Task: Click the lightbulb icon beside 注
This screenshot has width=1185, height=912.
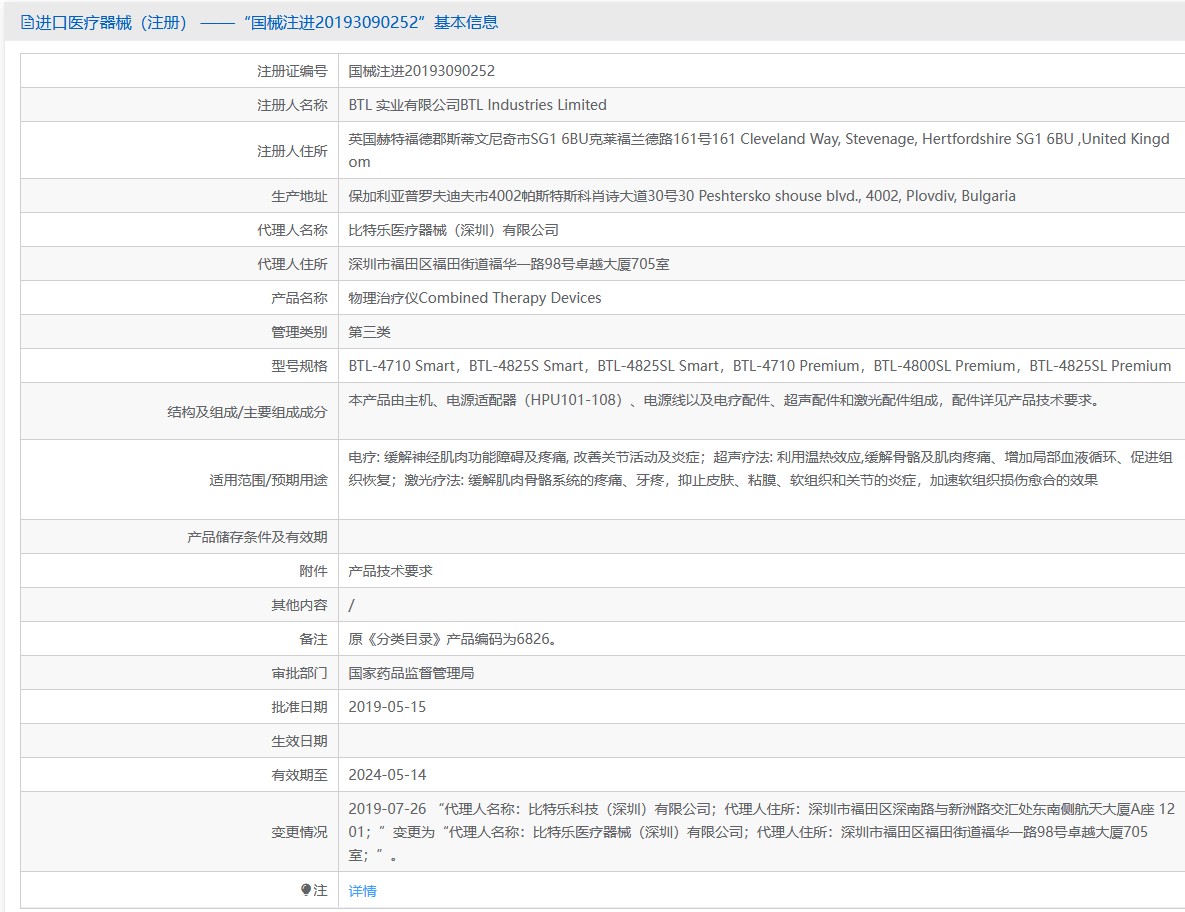Action: pos(306,890)
